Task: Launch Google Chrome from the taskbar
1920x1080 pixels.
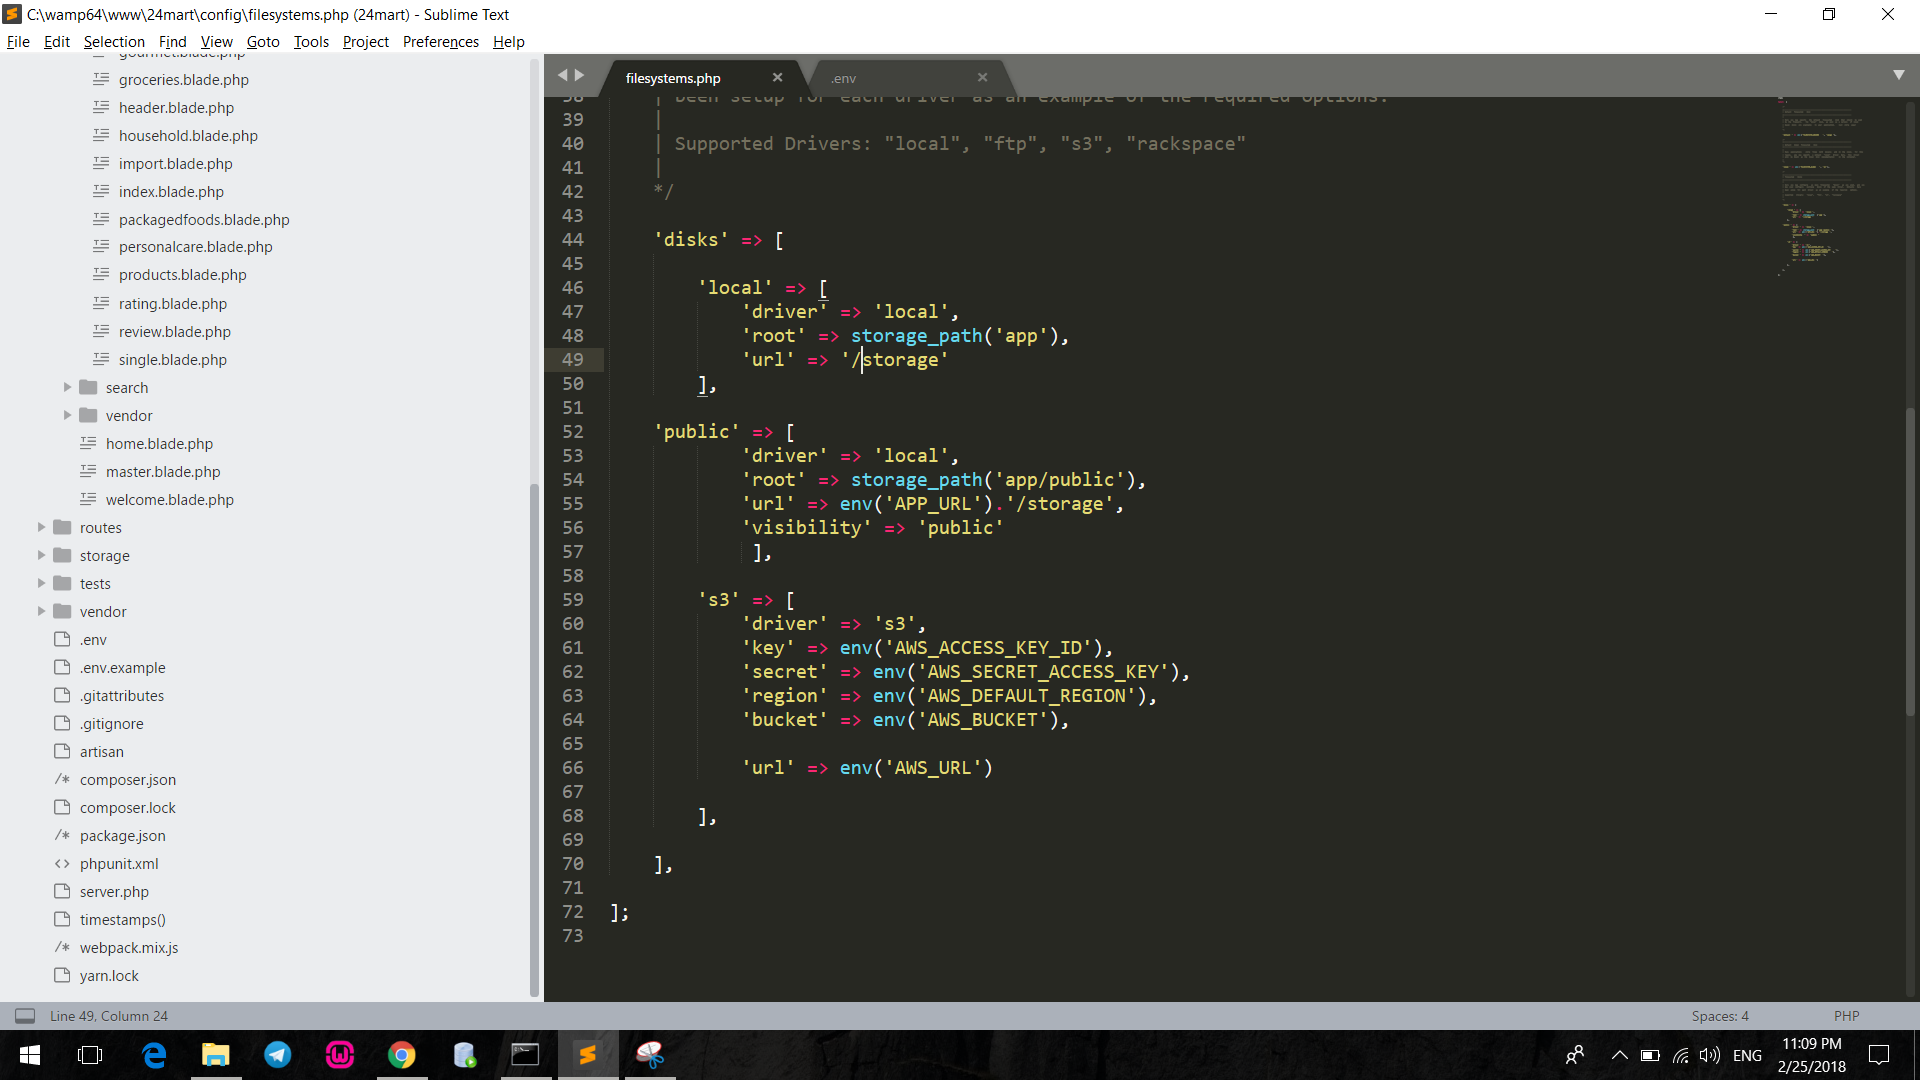Action: click(401, 1054)
